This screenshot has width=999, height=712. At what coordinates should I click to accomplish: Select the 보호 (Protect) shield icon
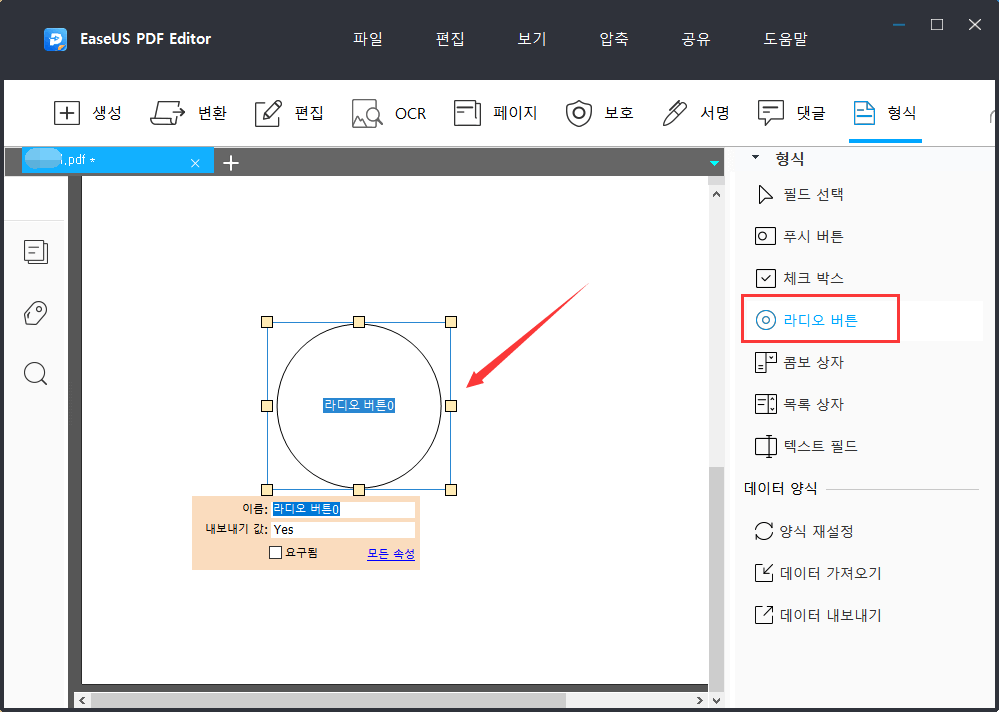[579, 113]
